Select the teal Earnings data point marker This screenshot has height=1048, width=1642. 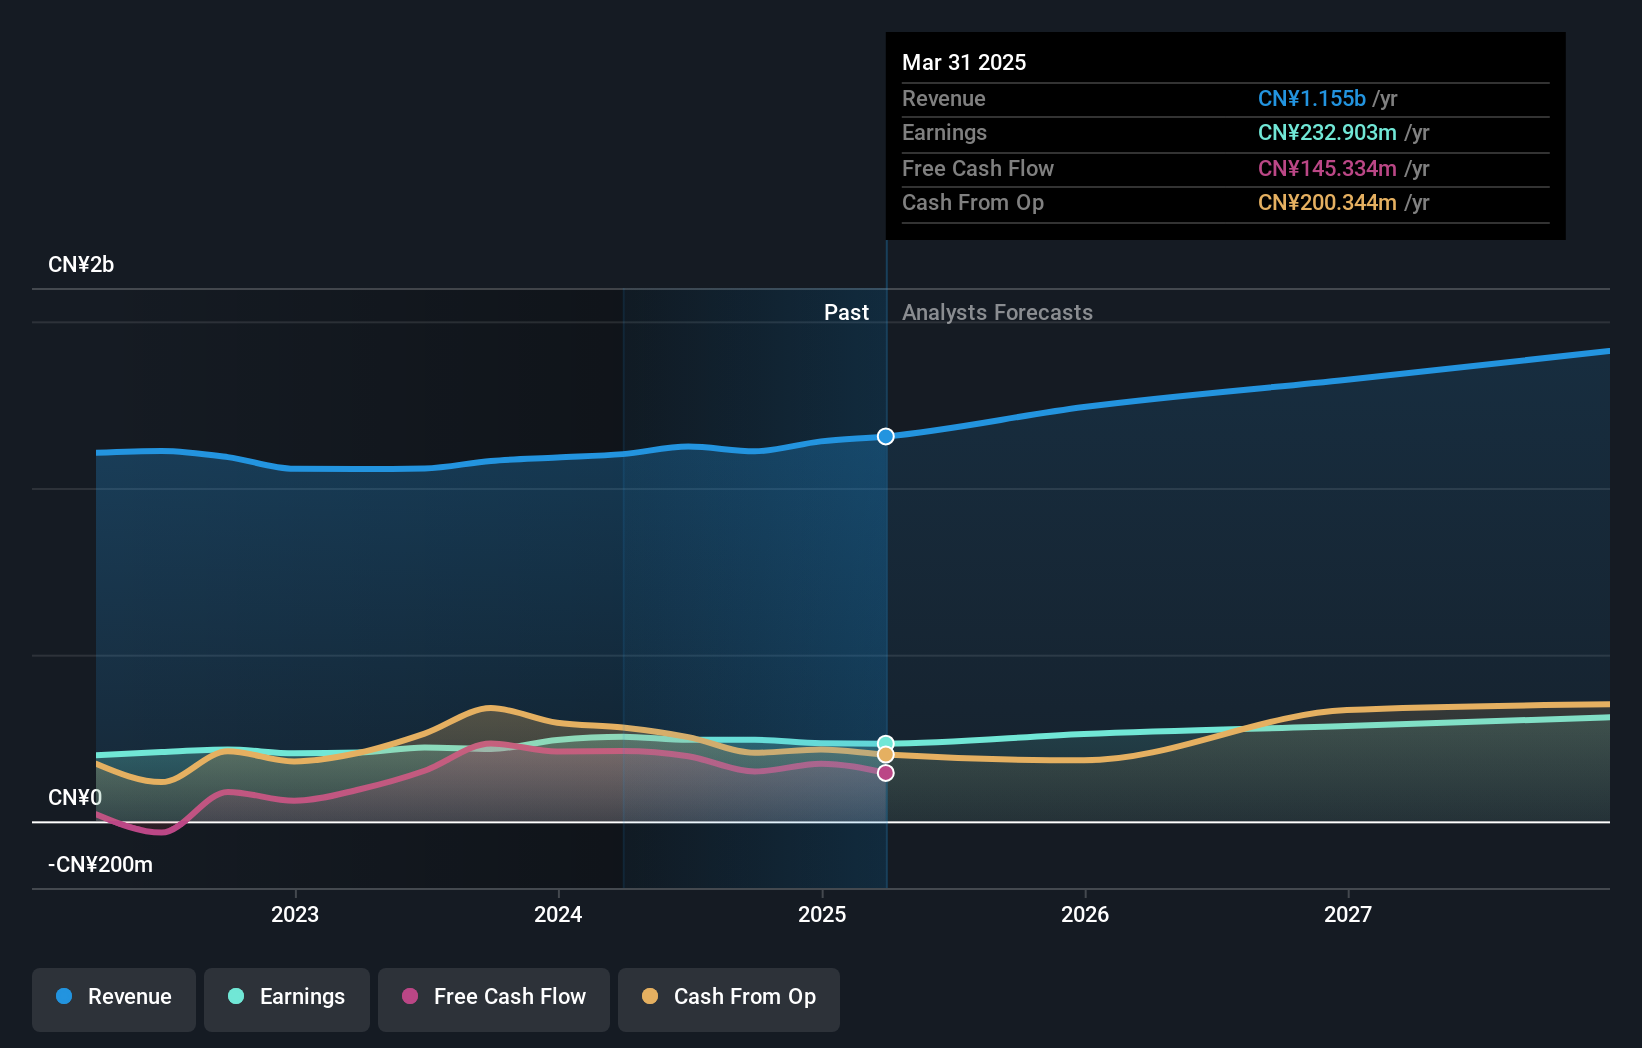click(886, 743)
